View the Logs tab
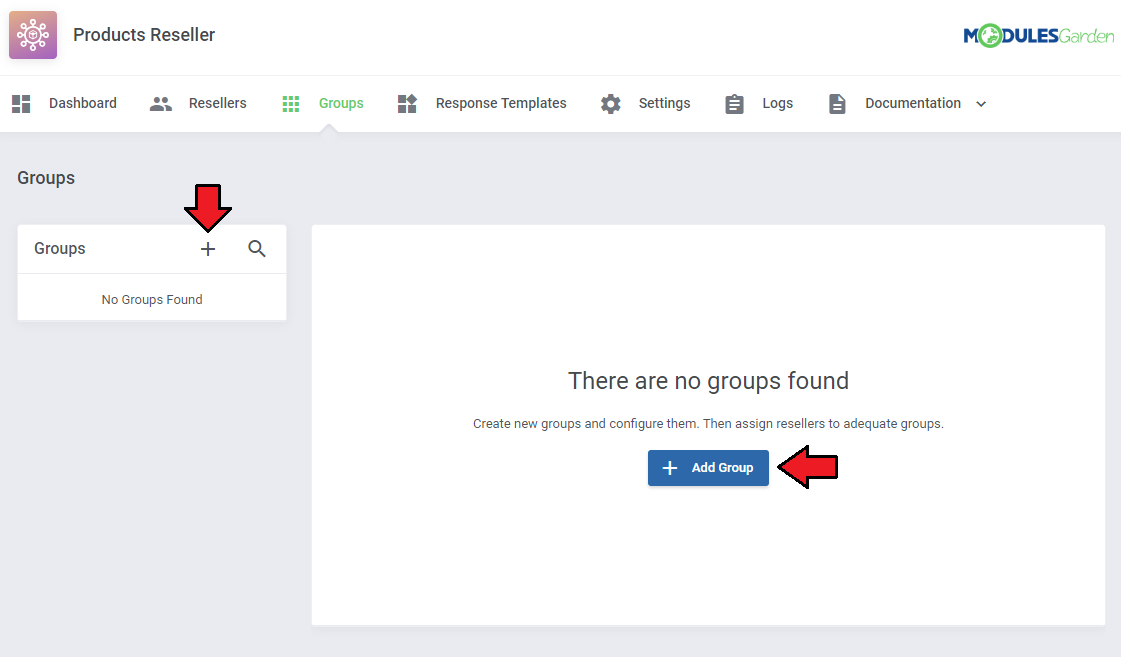 click(x=777, y=103)
